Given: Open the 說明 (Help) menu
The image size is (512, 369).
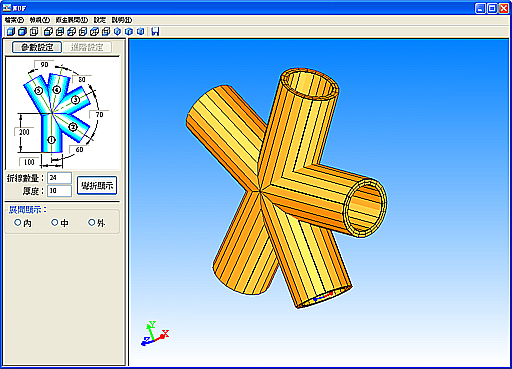Looking at the screenshot, I should [122, 20].
